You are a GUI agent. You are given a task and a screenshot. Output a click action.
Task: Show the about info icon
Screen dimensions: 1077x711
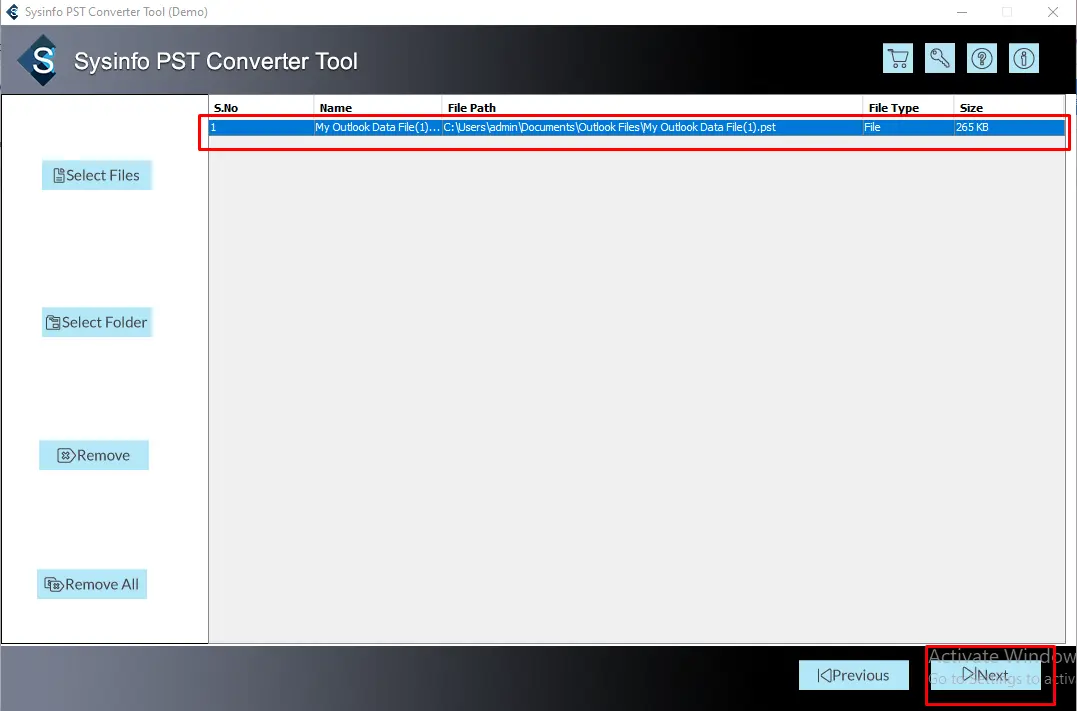click(1023, 58)
